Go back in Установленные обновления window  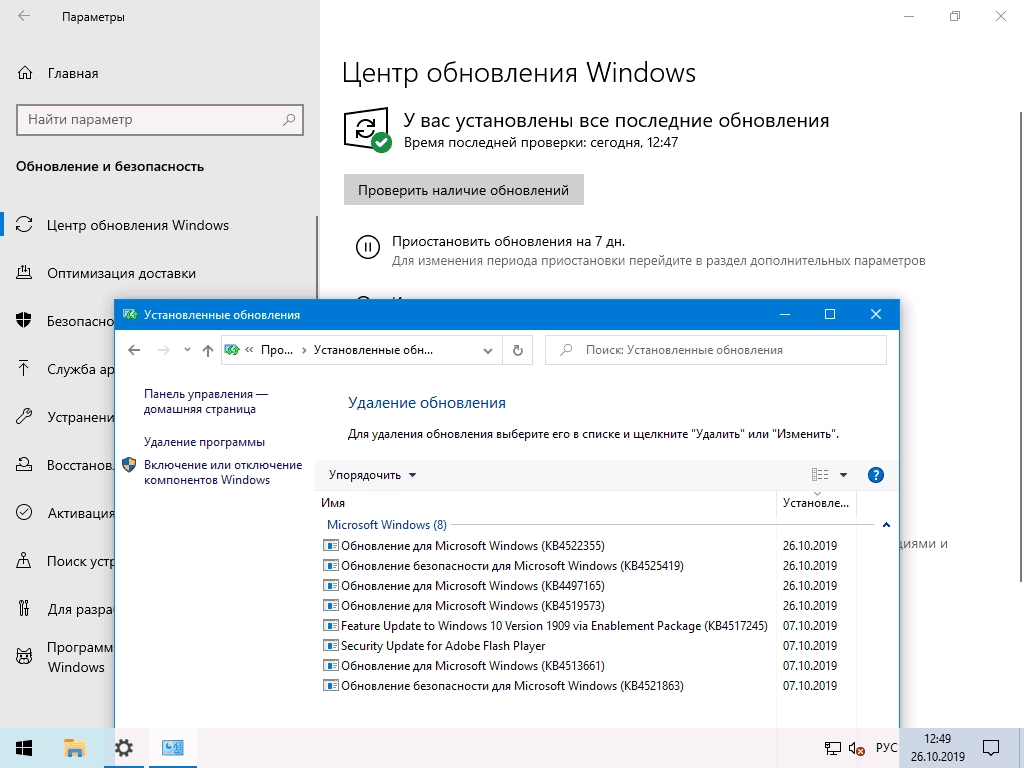coord(134,350)
